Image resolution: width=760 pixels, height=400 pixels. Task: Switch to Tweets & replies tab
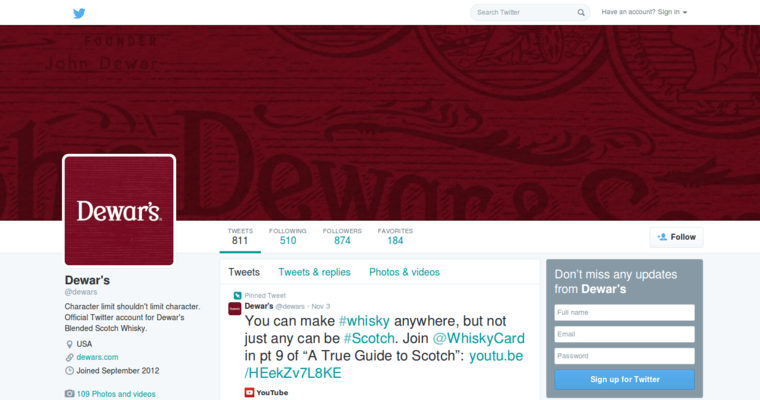coord(314,272)
